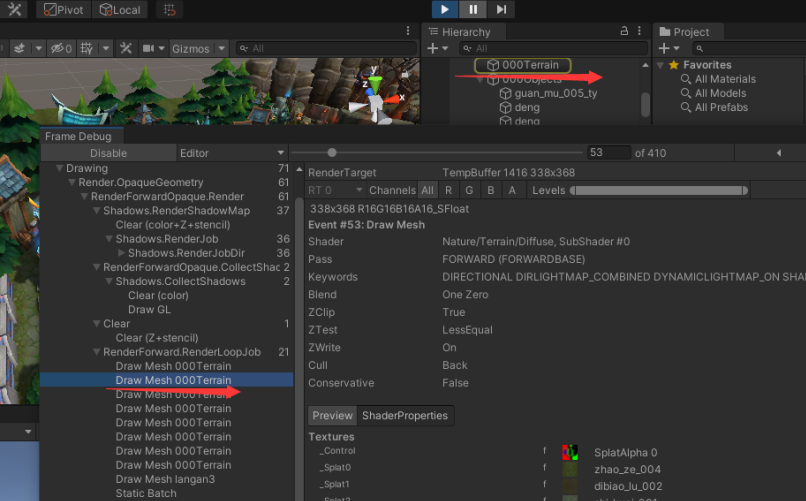Show only the A channel
The width and height of the screenshot is (806, 501).
tap(512, 191)
